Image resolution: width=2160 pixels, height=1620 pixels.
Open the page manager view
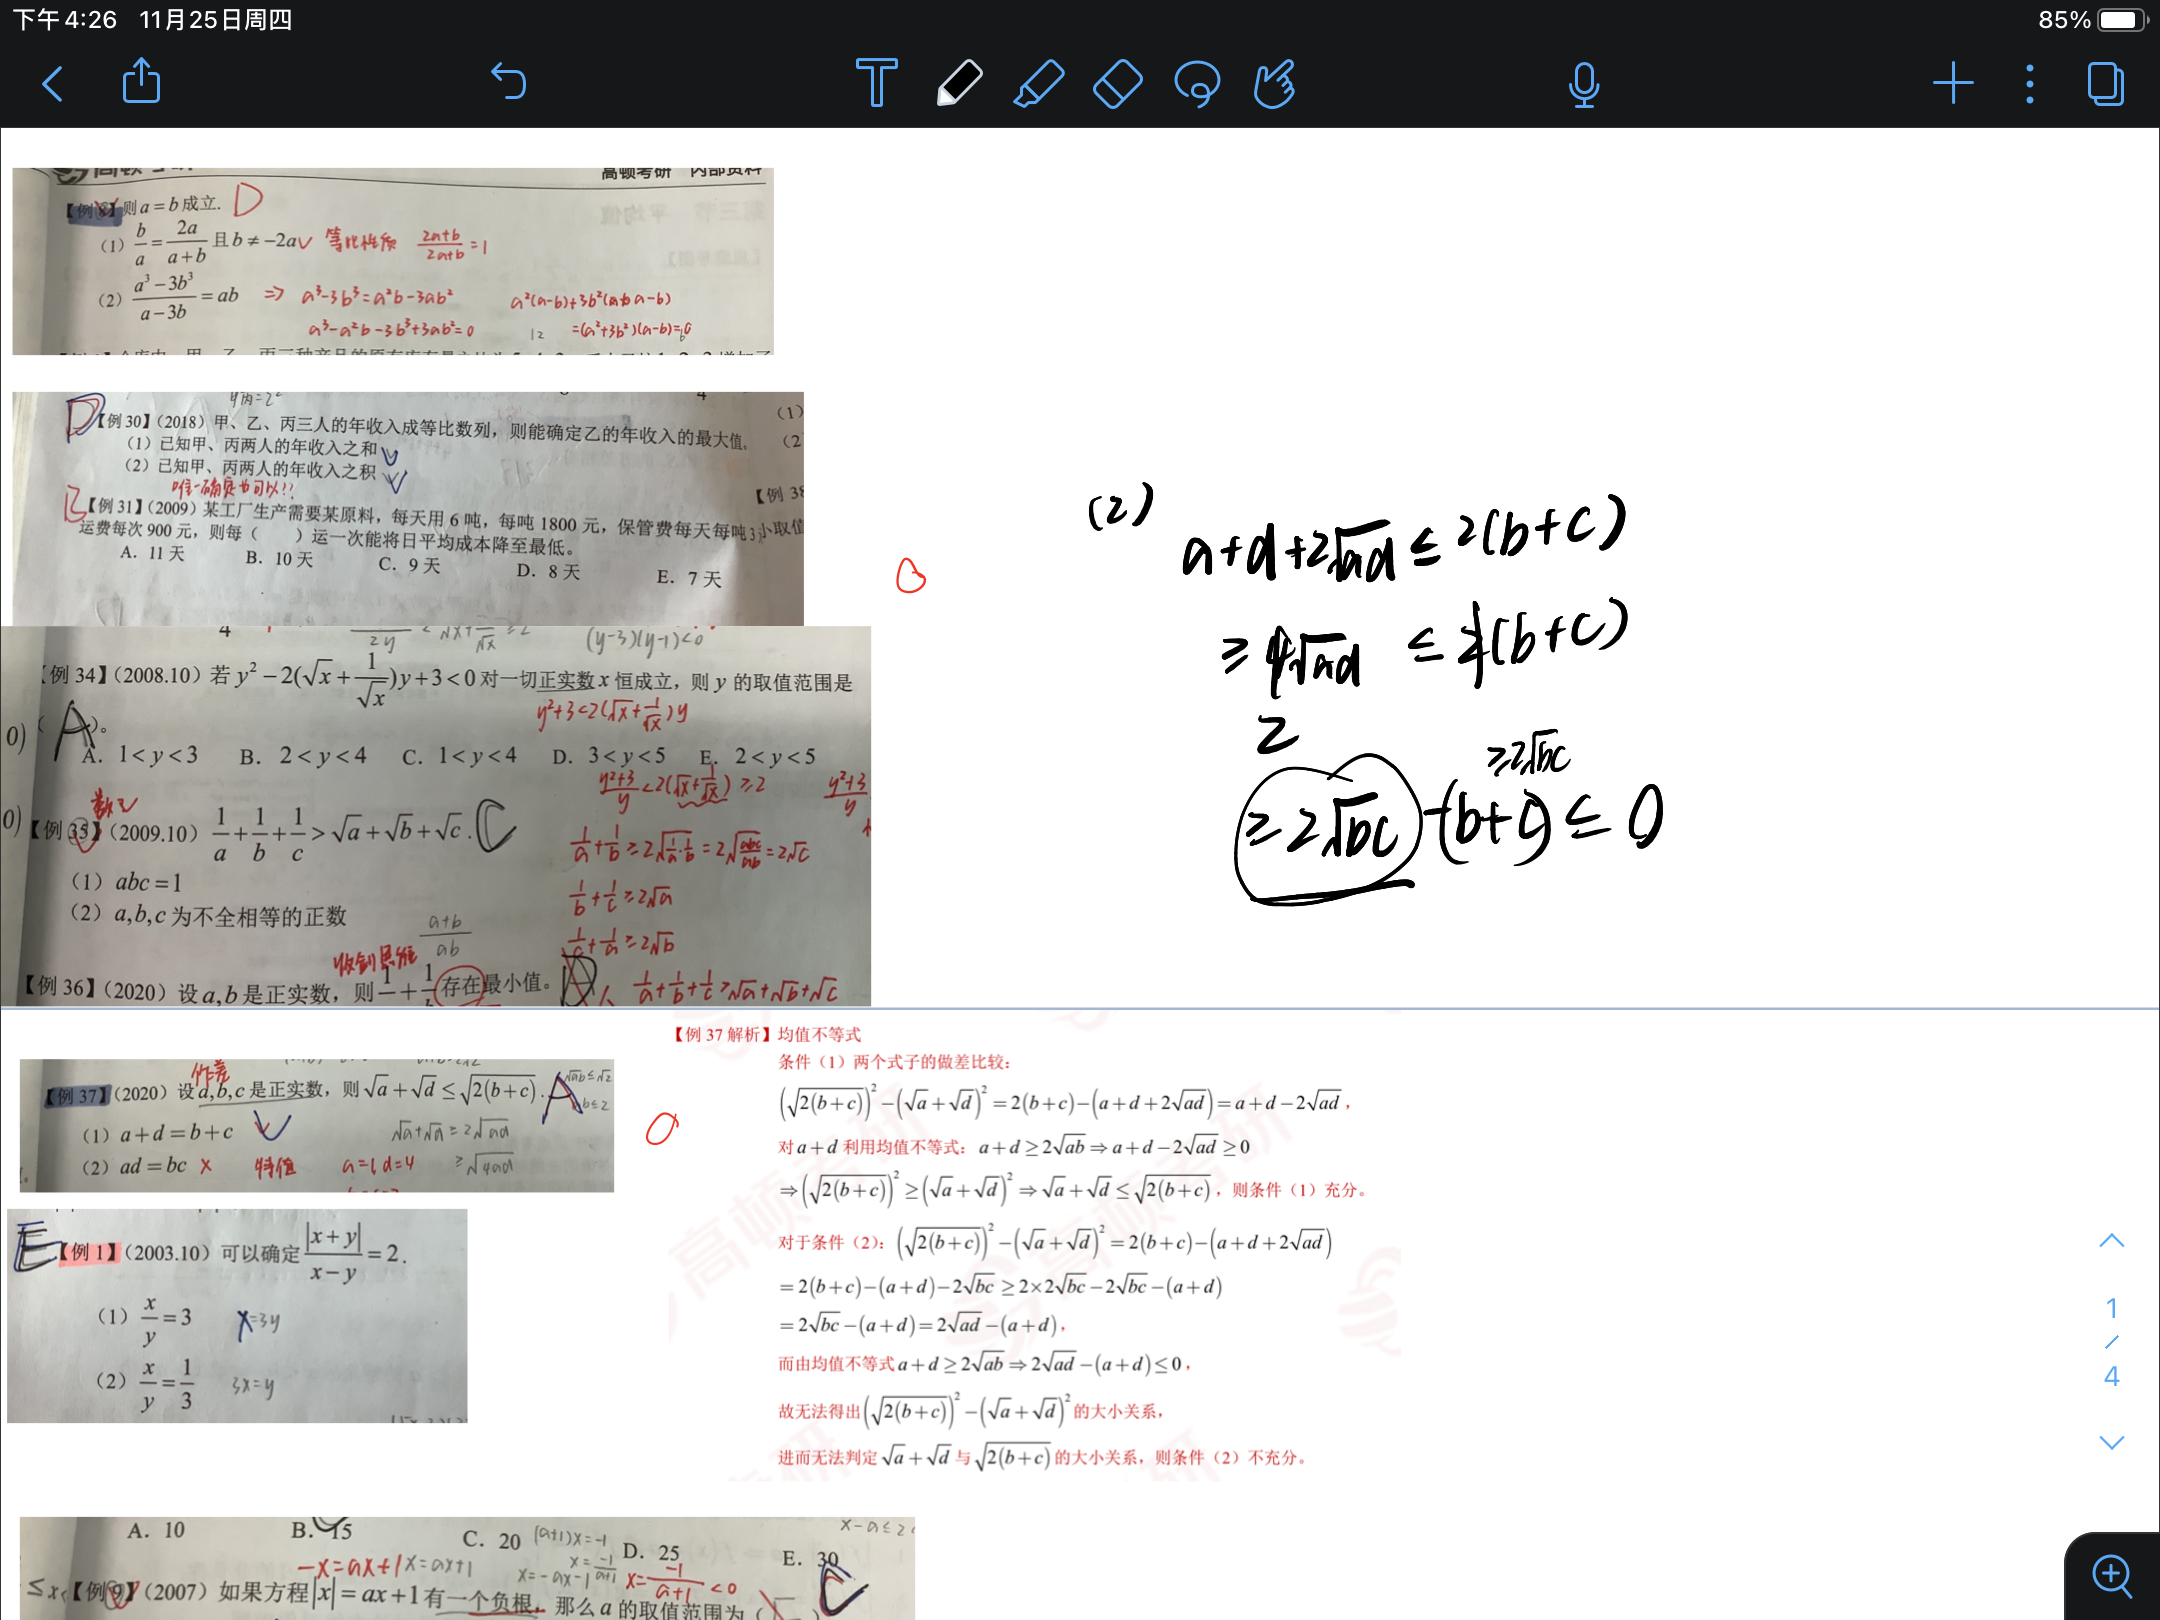[x=2105, y=84]
